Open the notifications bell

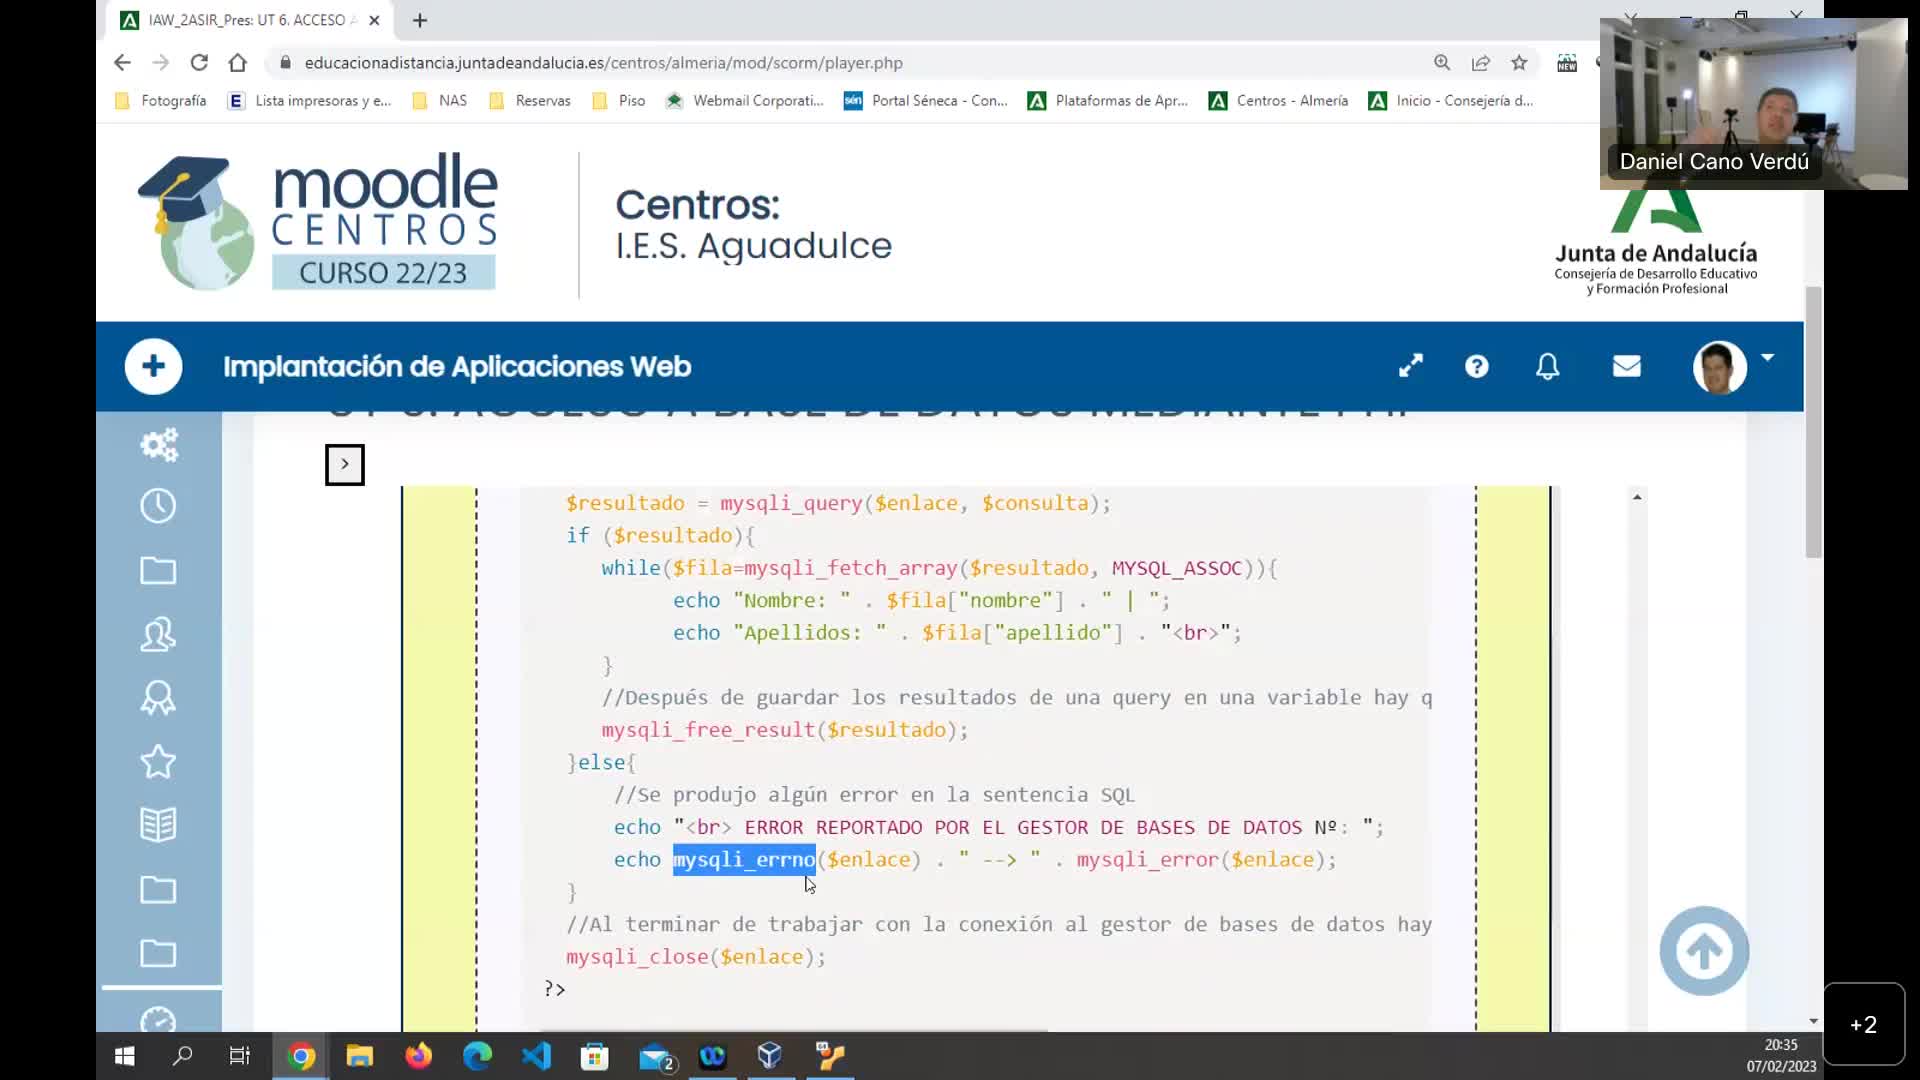pyautogui.click(x=1547, y=367)
